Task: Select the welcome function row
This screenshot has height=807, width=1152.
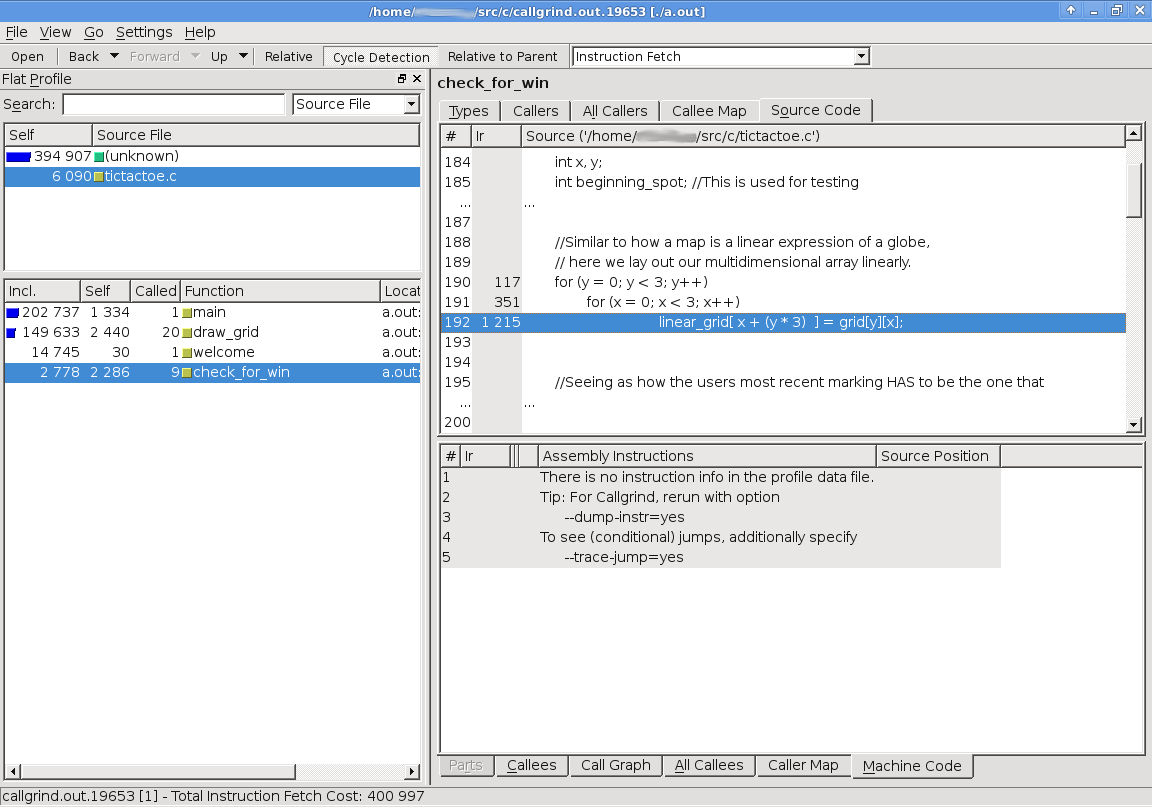Action: click(212, 353)
